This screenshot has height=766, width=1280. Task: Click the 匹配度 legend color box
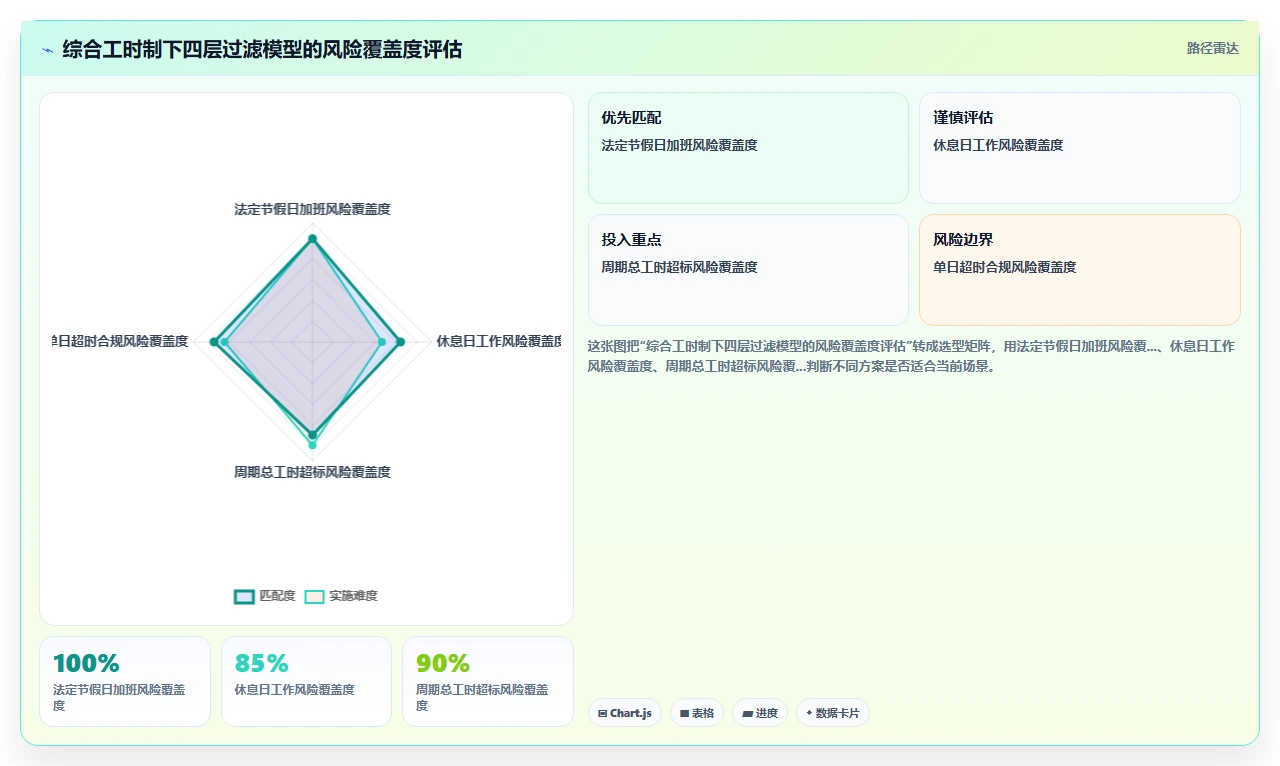244,596
